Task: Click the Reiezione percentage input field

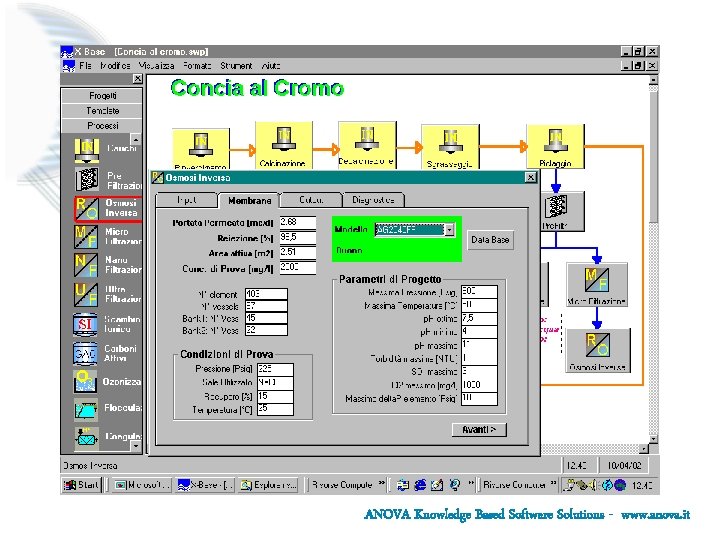Action: (298, 237)
